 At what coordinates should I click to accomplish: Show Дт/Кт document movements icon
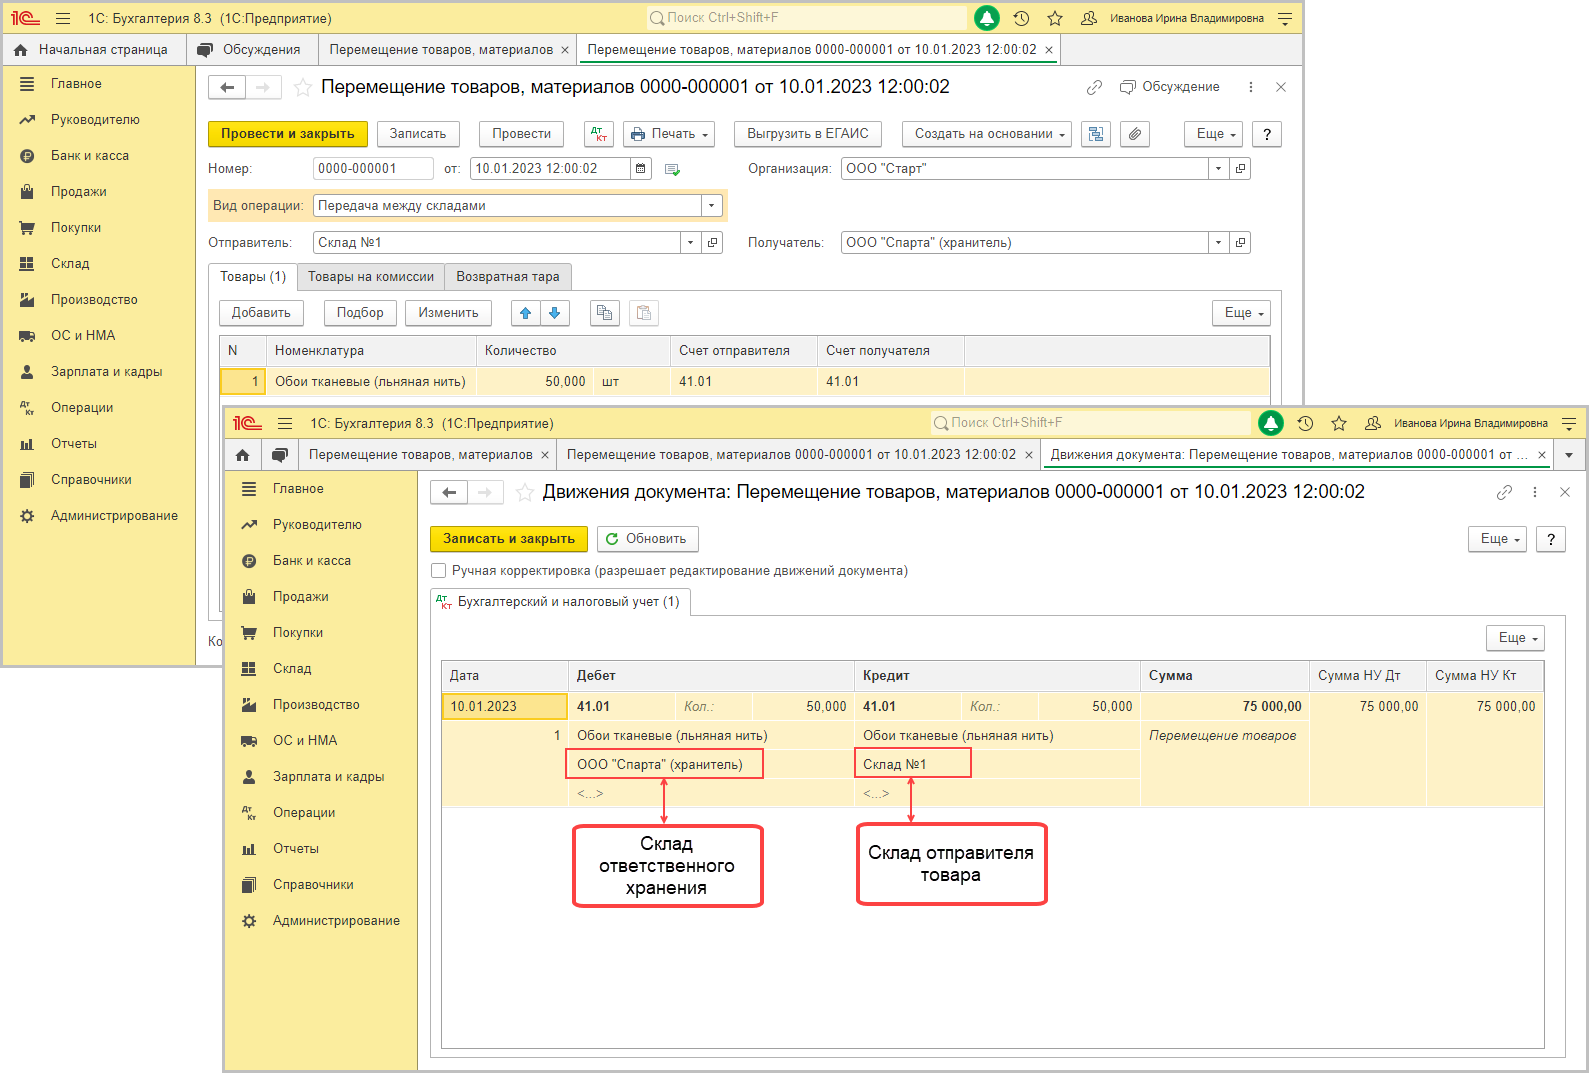599,134
